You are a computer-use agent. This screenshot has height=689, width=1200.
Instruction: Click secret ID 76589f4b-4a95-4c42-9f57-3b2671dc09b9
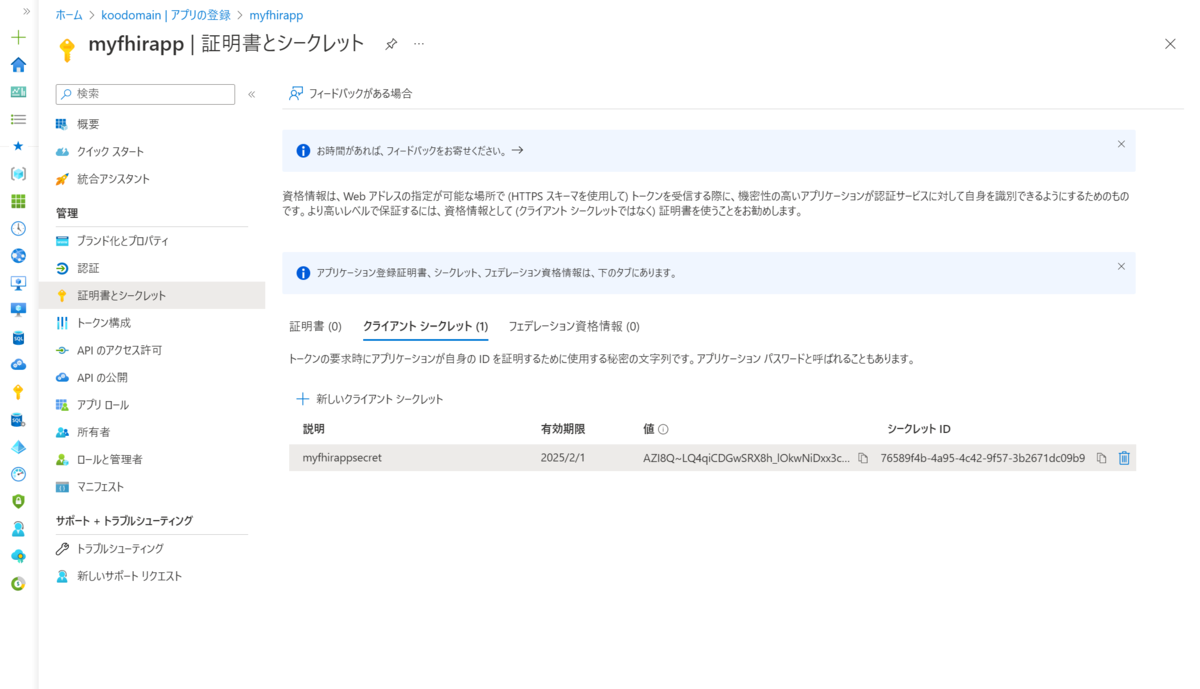[983, 458]
